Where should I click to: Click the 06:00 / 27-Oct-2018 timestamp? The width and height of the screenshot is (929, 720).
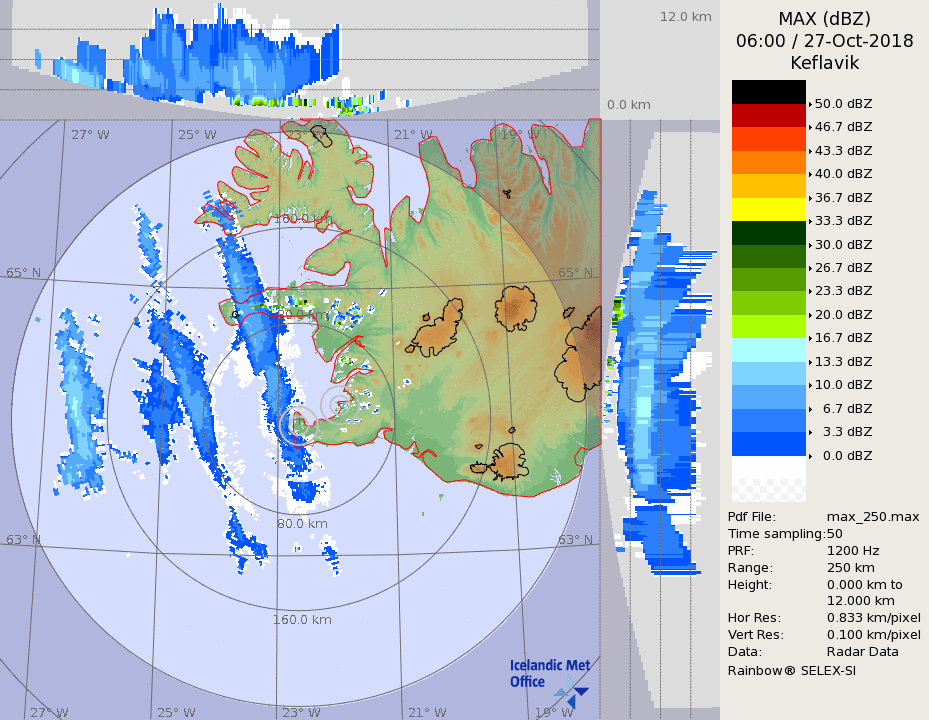tap(824, 41)
